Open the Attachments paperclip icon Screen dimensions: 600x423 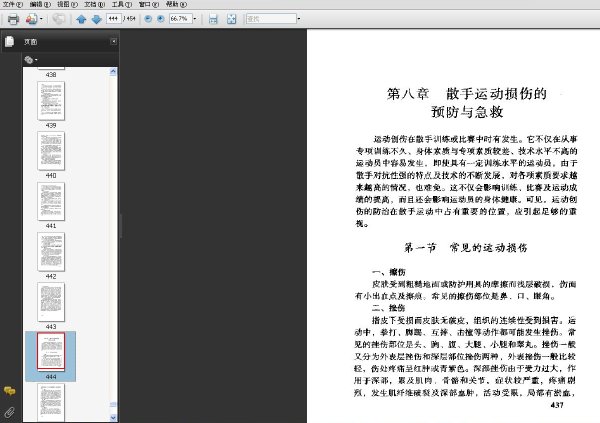tap(10, 412)
